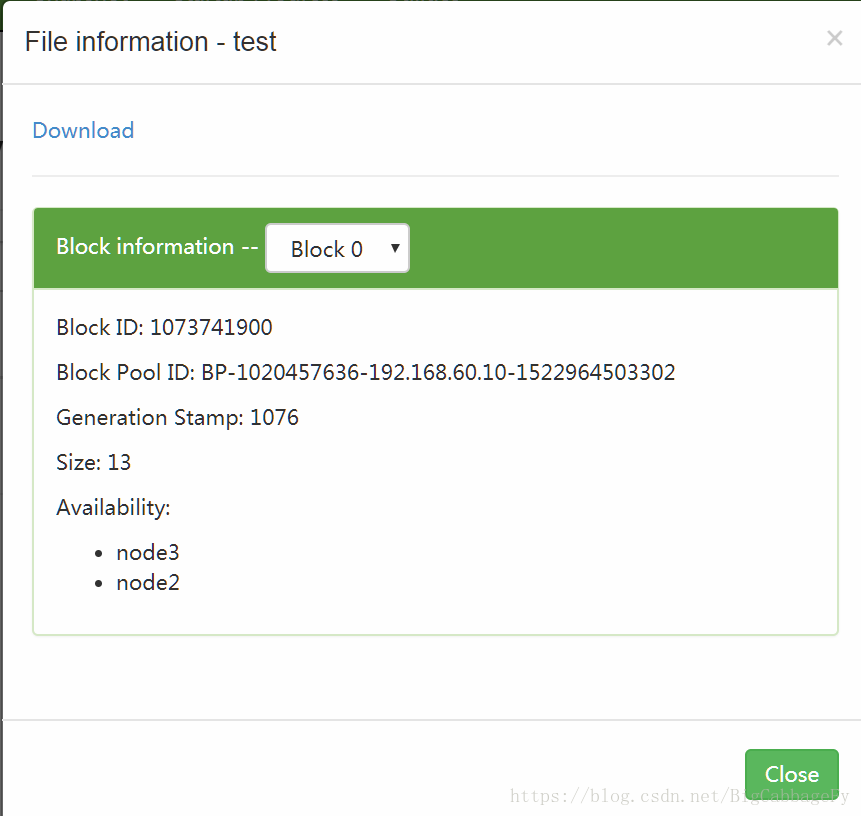Dismiss dialog with the X icon
This screenshot has height=816, width=861.
835,38
